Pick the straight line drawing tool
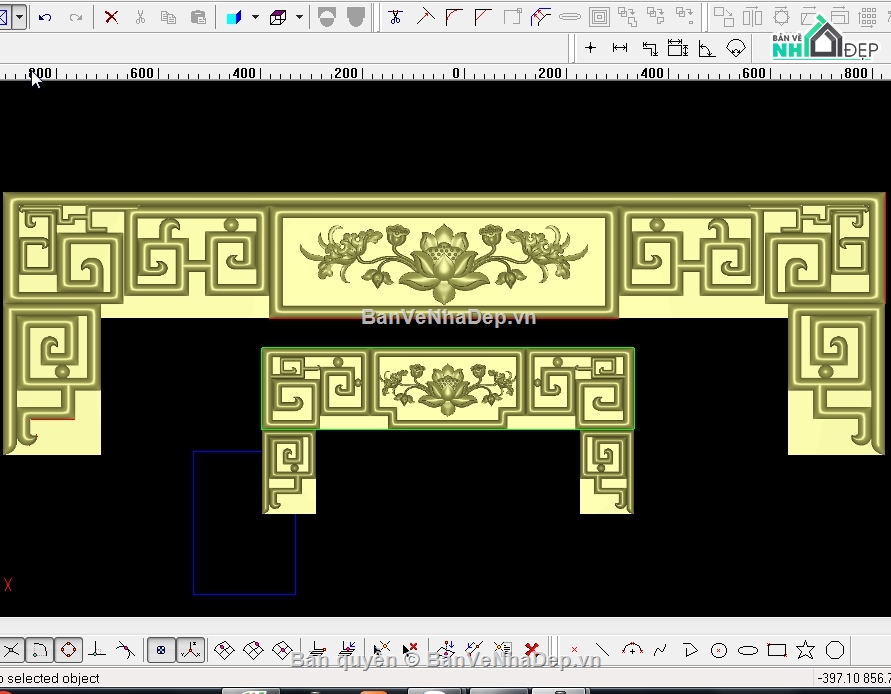Image resolution: width=891 pixels, height=694 pixels. (602, 651)
